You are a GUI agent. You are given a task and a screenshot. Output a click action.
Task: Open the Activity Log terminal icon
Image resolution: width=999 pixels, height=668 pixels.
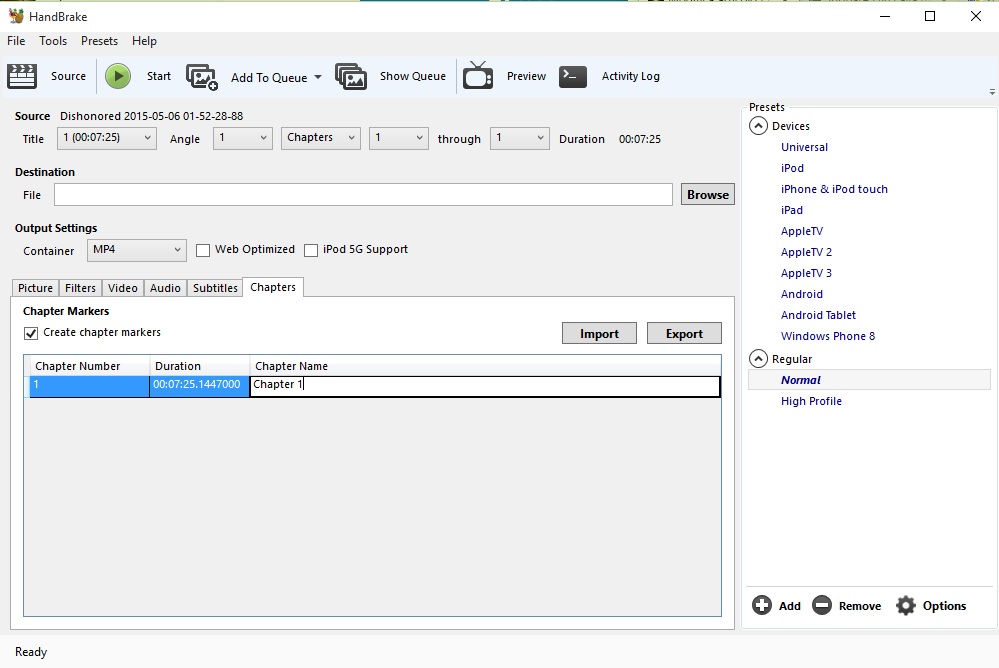[x=573, y=76]
